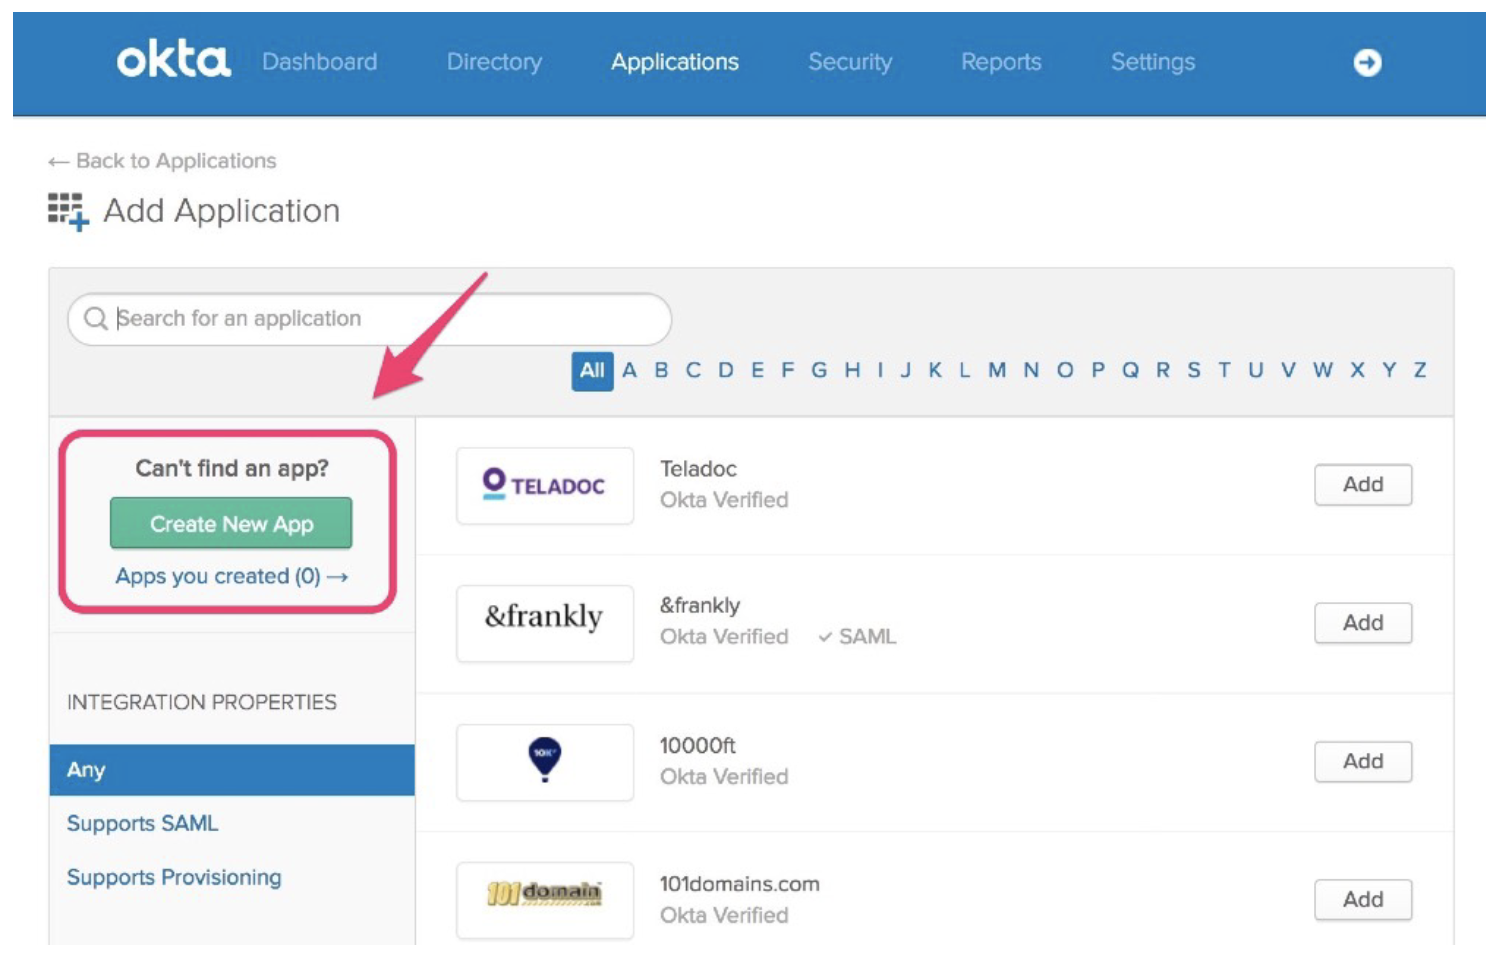Filter applications by letter U

1256,371
